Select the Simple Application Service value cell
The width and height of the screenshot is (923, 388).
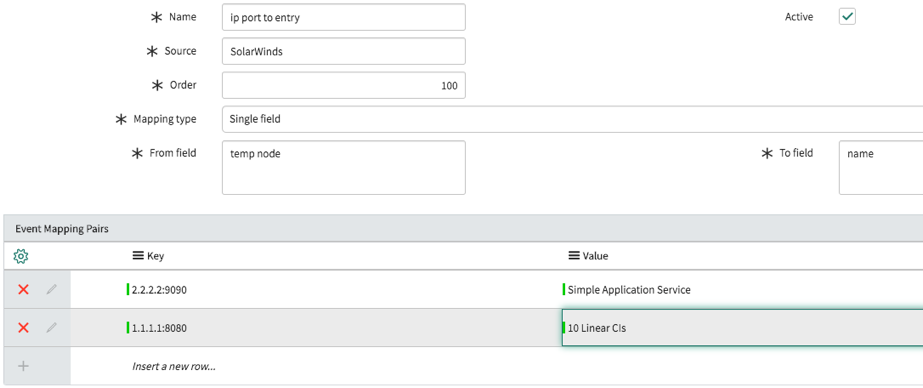(742, 290)
